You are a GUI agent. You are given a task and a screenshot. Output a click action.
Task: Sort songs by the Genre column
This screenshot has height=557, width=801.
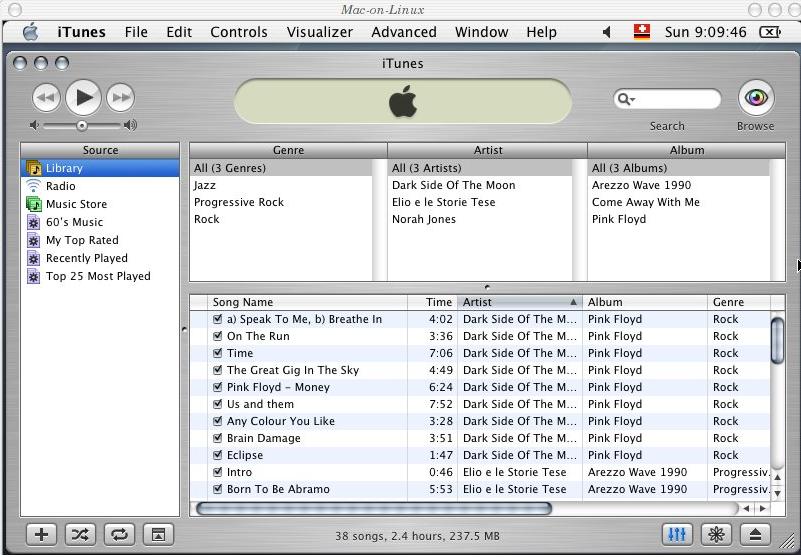click(739, 302)
